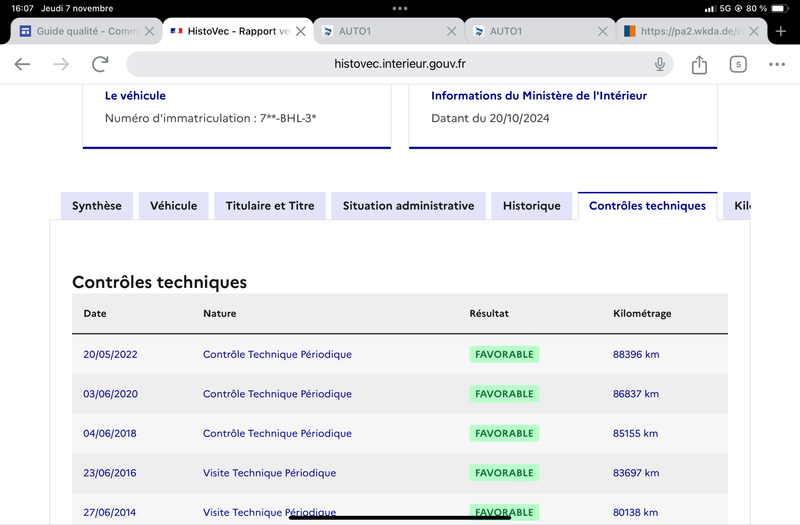Click the forward navigation arrow
The height and width of the screenshot is (525, 800).
pyautogui.click(x=61, y=64)
